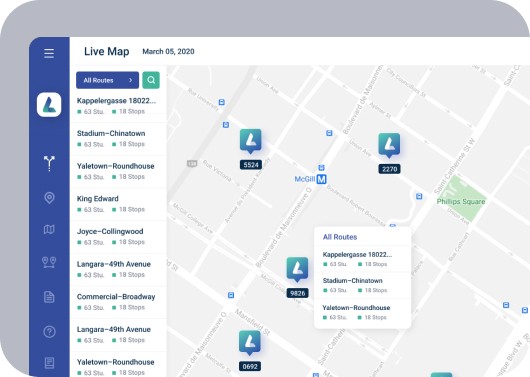Select bus marker labeled 0692

[x=250, y=343]
